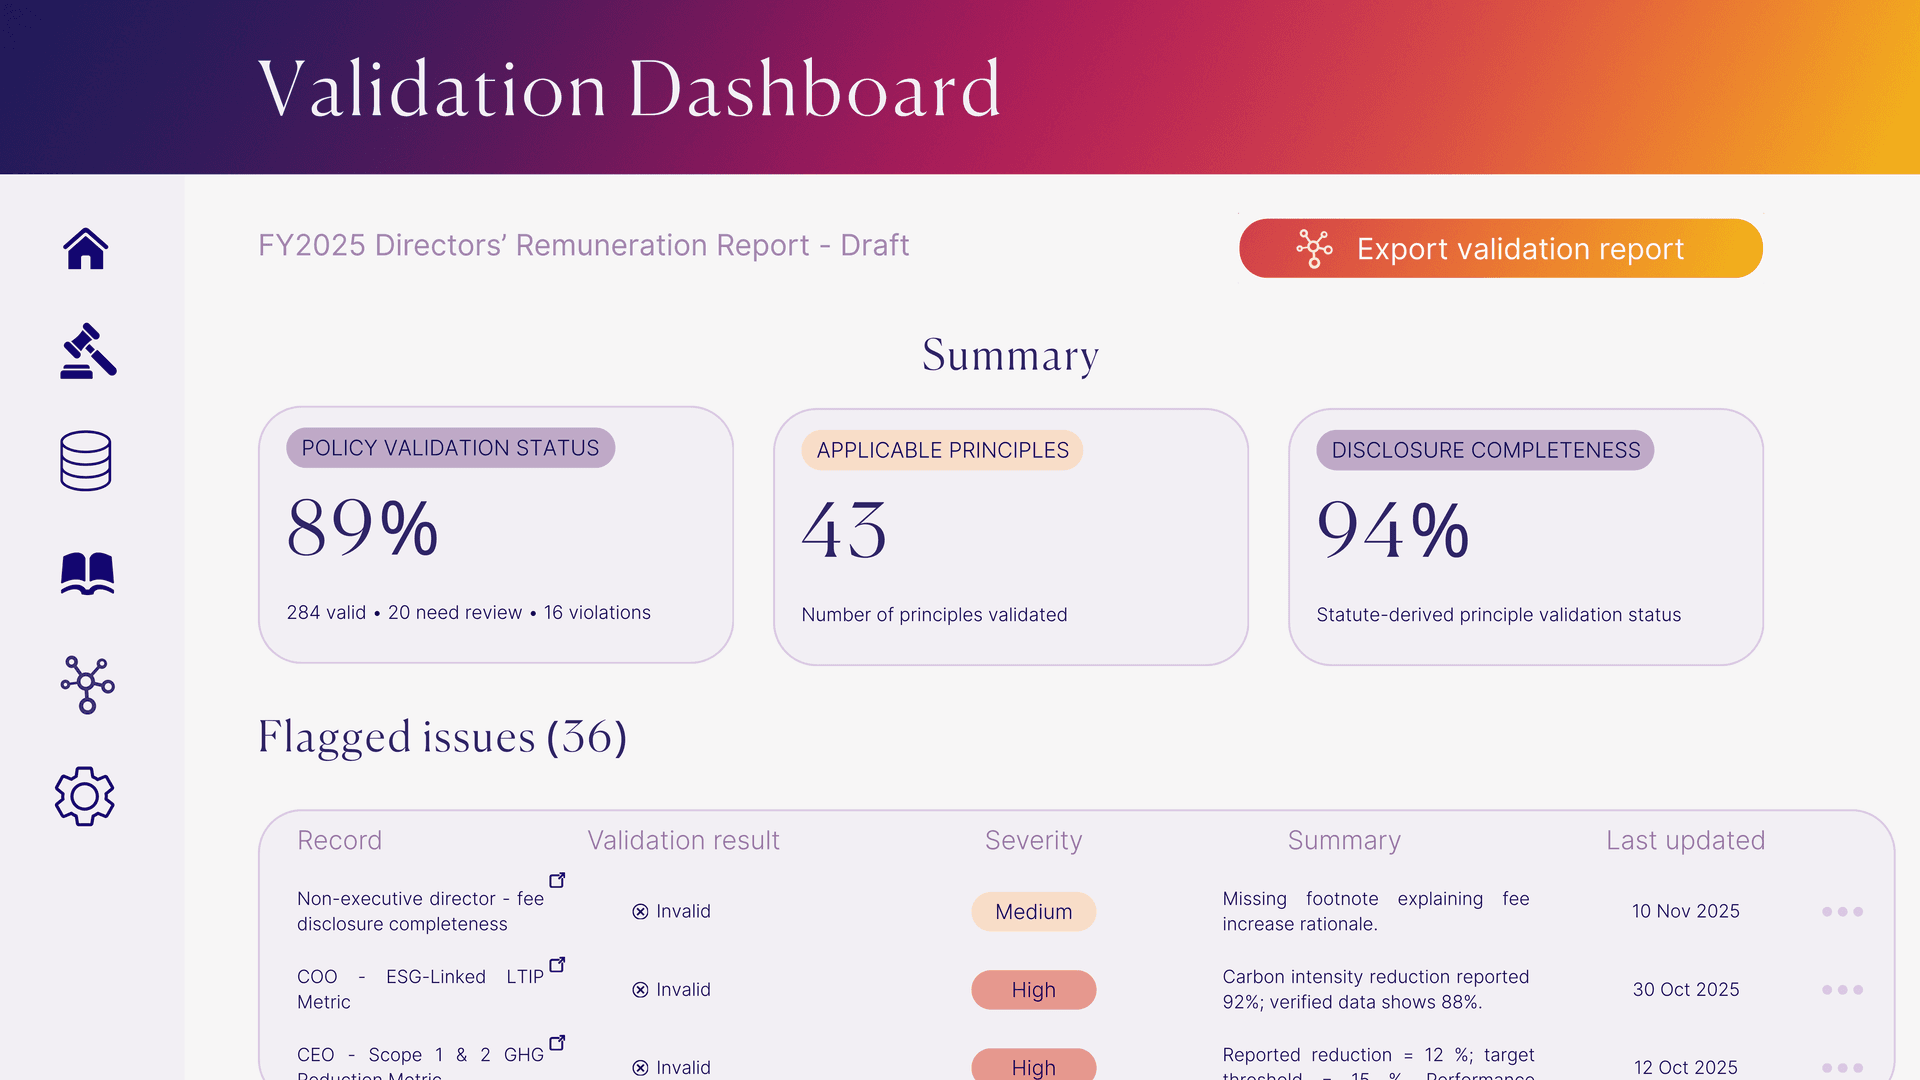The image size is (1920, 1080).
Task: Click the gavel legal icon in sidebar
Action: [x=88, y=351]
